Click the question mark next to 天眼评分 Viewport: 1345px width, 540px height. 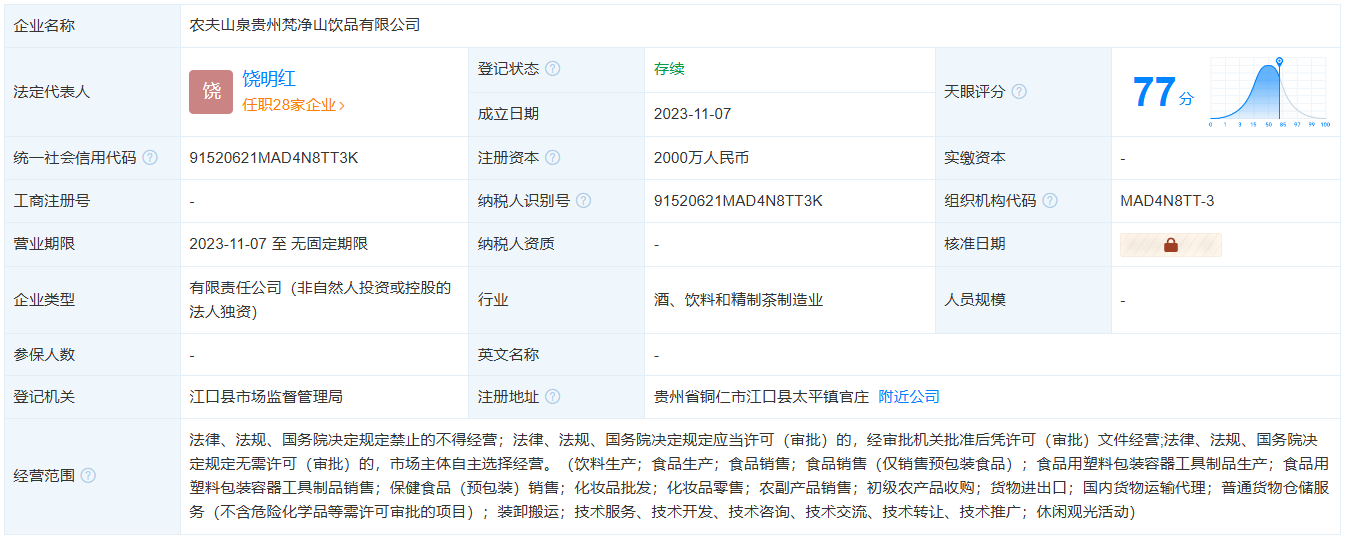pos(1019,91)
